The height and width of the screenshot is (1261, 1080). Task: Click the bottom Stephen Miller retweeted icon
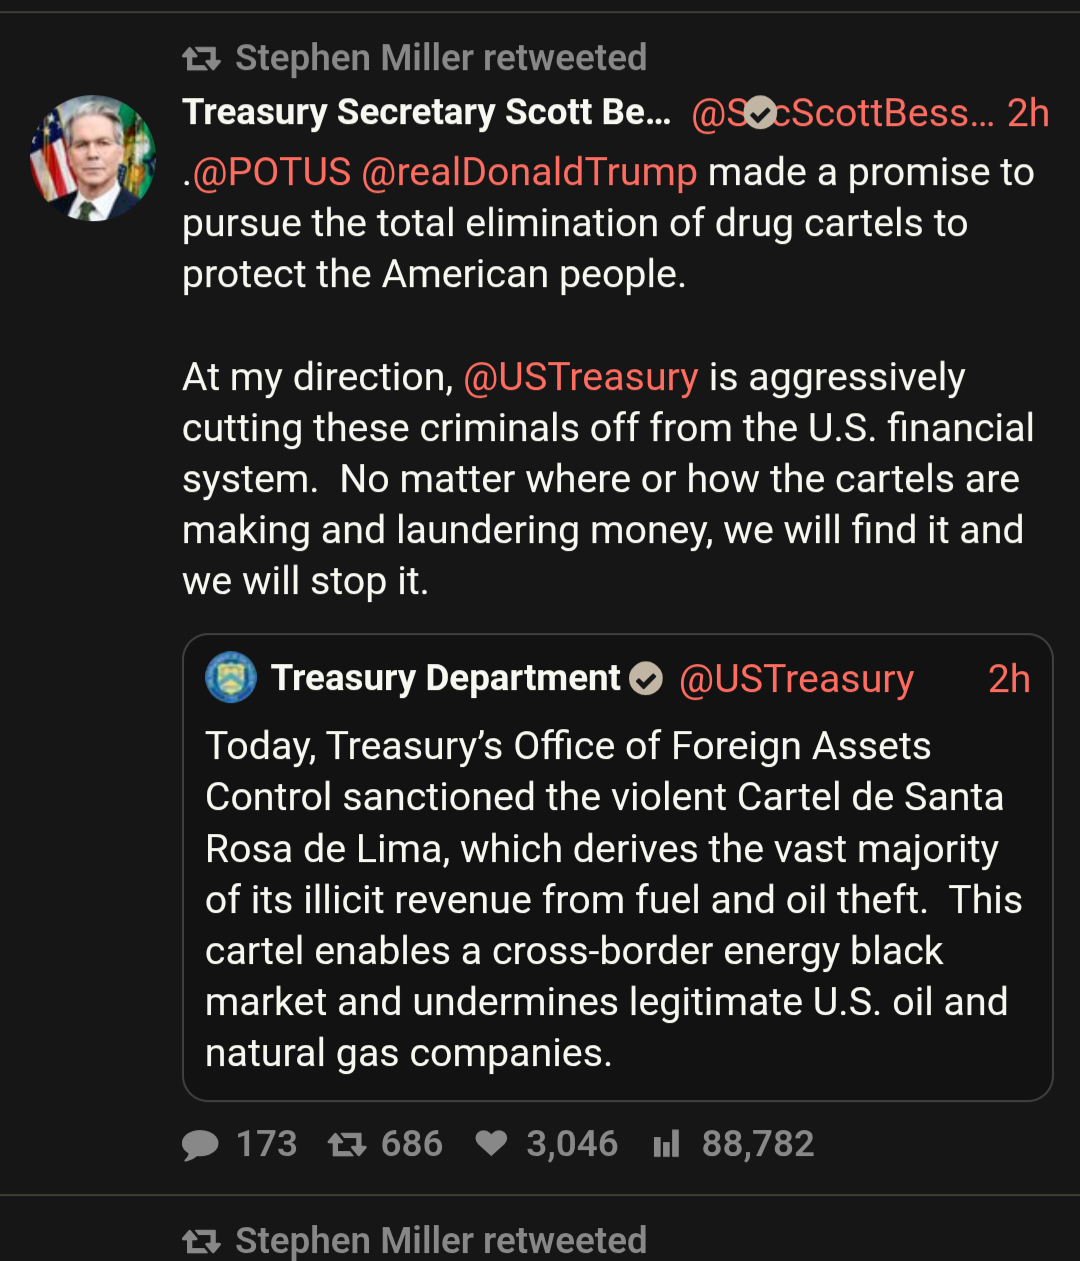click(x=201, y=1241)
